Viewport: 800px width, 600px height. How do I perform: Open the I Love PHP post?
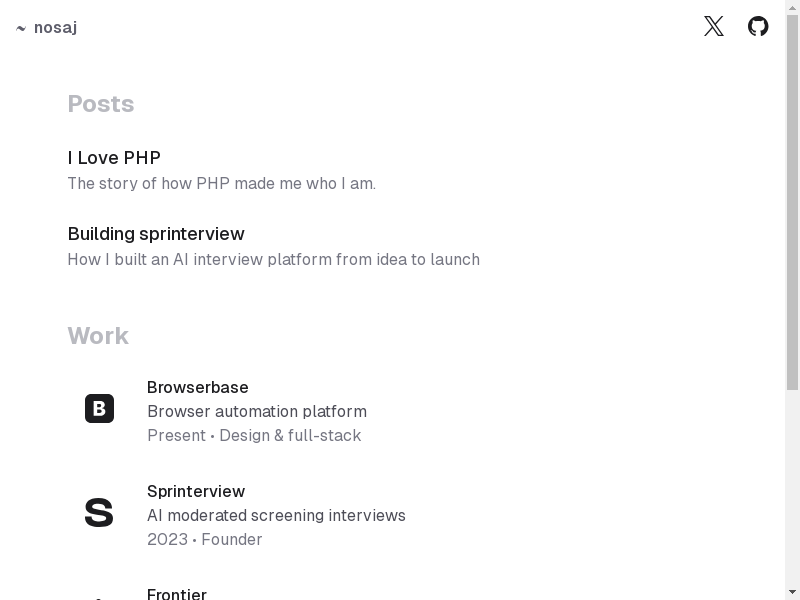(114, 158)
